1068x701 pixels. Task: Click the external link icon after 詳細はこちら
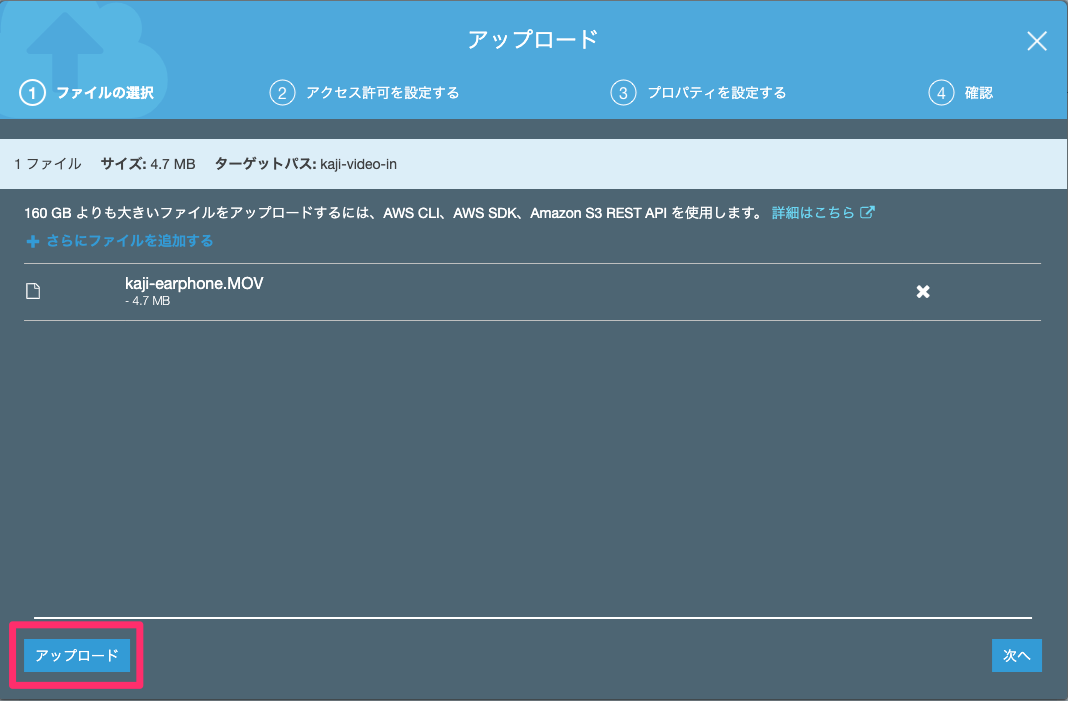pos(868,212)
